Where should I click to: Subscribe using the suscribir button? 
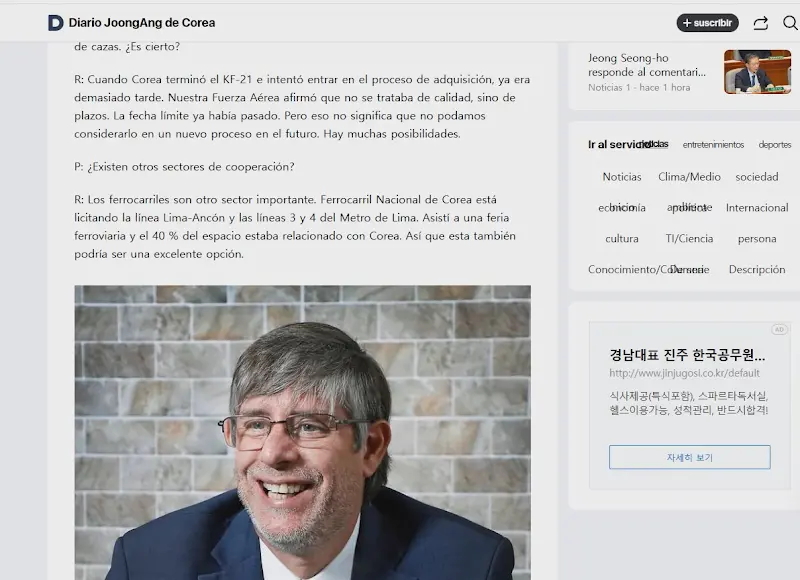click(707, 23)
